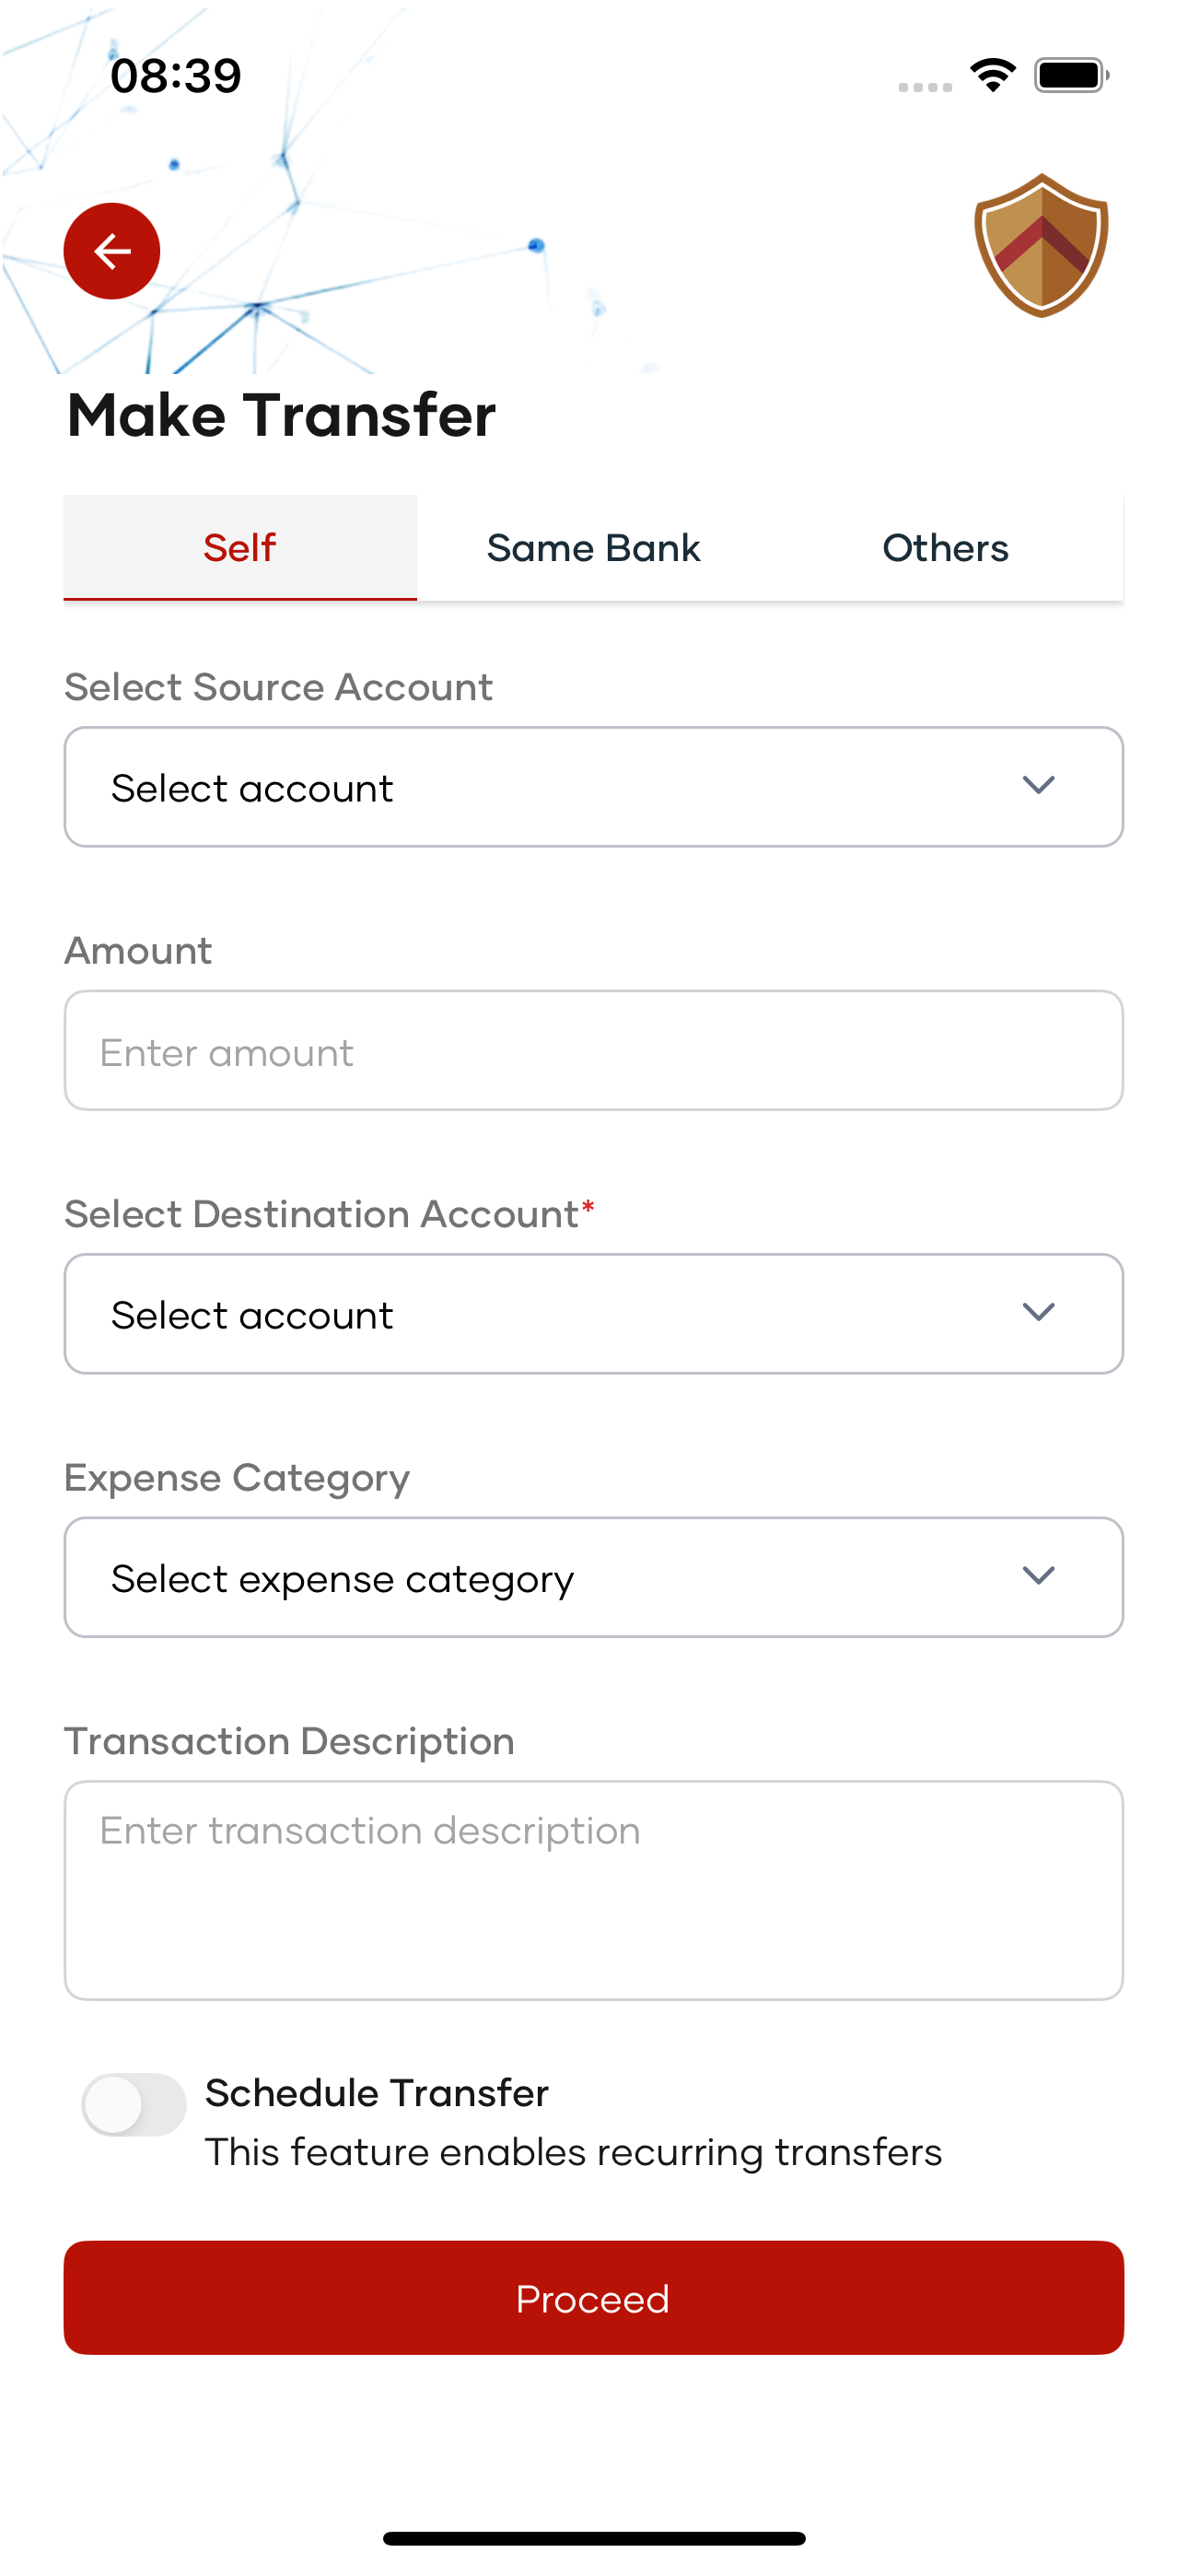Tap the Wi-Fi status icon
This screenshot has width=1188, height=2576.
click(x=992, y=76)
